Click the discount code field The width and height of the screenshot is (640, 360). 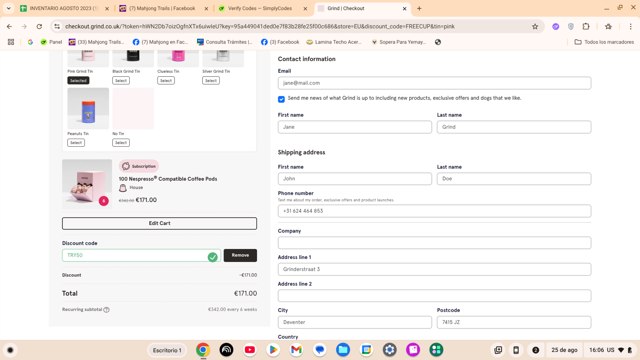click(141, 256)
